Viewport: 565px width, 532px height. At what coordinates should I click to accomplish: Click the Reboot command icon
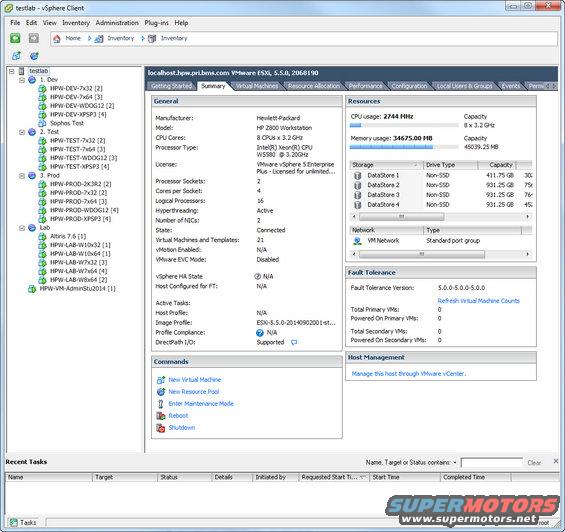tap(161, 416)
